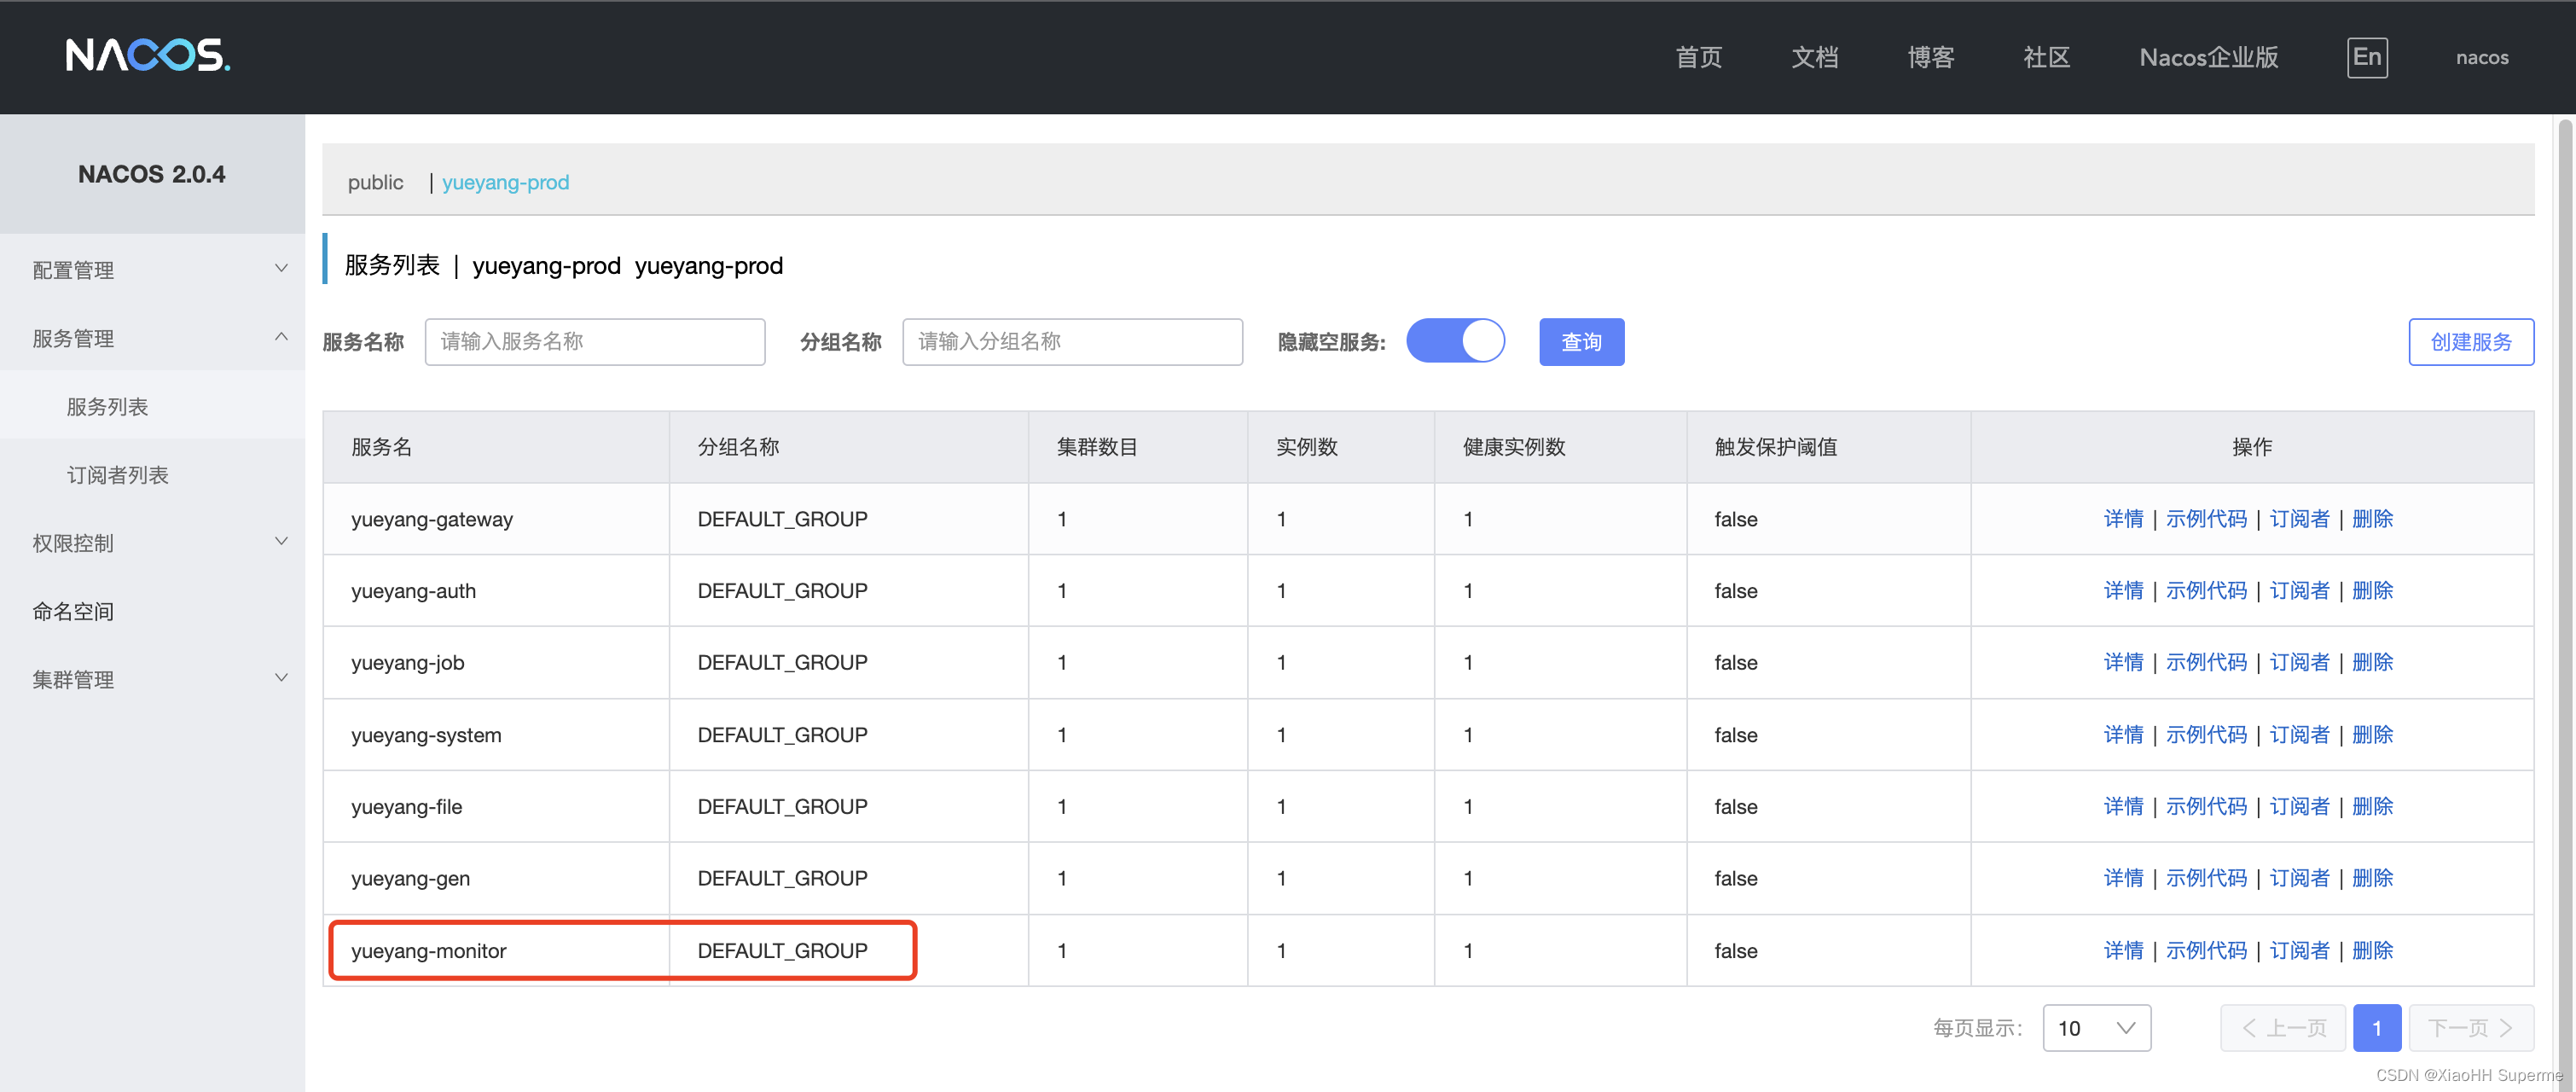The height and width of the screenshot is (1092, 2576).
Task: Click 删除 for yueyang-gateway
Action: pos(2372,518)
